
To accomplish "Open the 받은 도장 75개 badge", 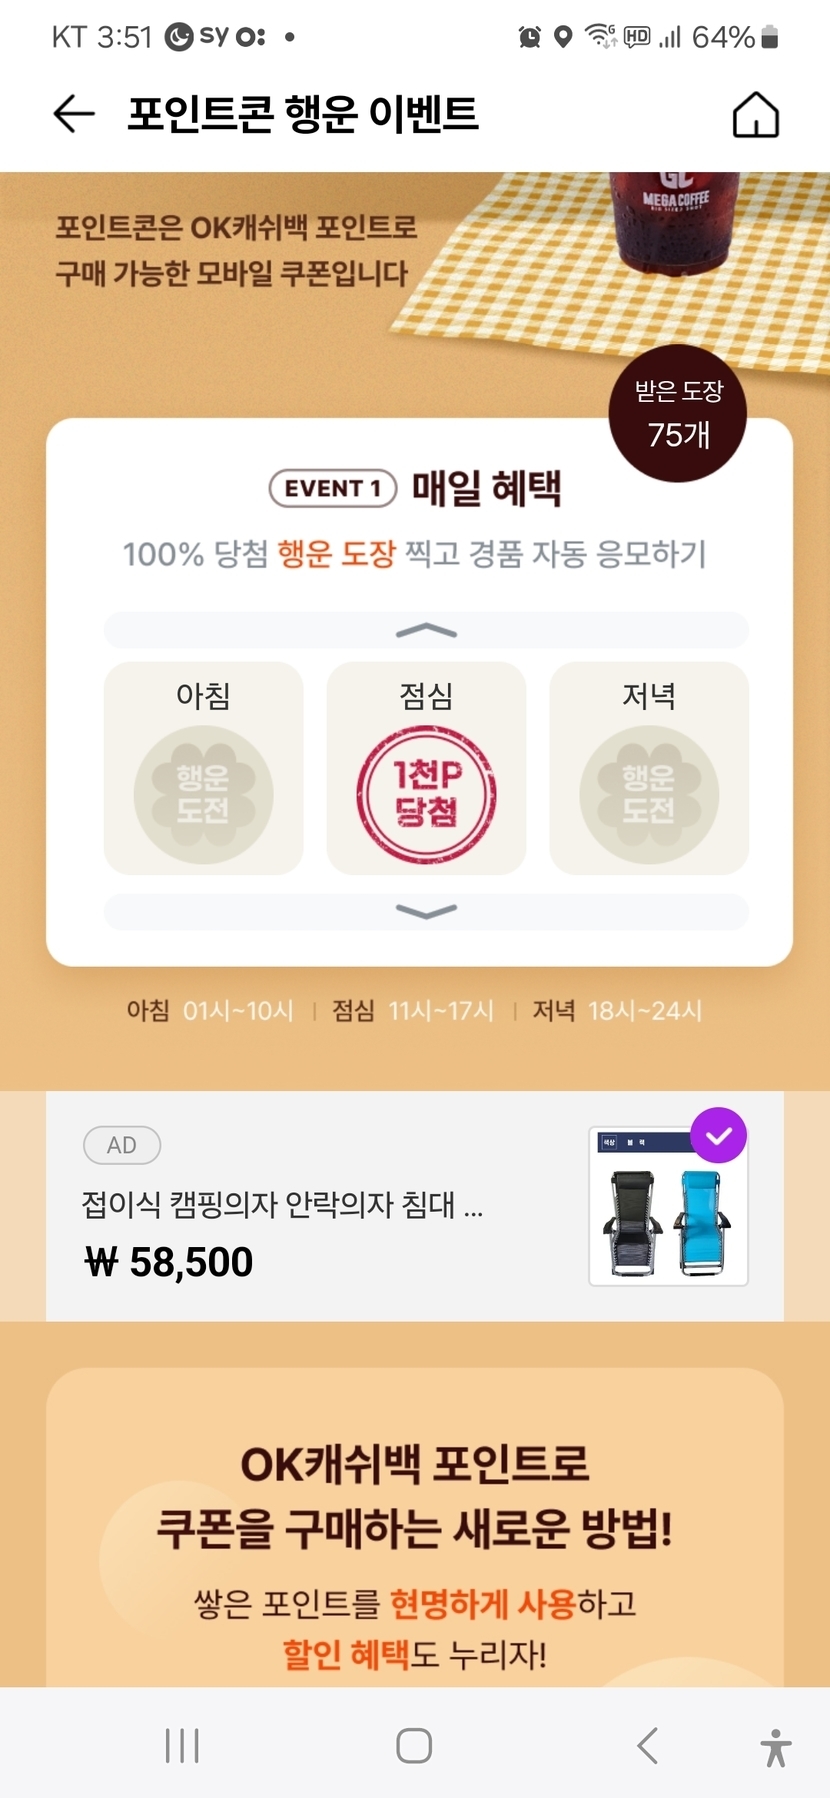I will coord(678,414).
